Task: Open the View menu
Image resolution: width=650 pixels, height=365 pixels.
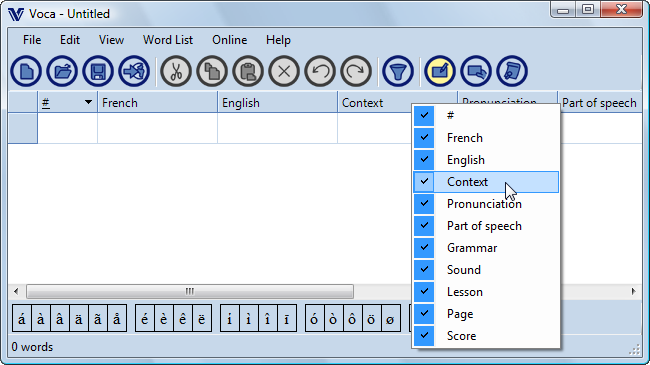Action: pos(111,40)
